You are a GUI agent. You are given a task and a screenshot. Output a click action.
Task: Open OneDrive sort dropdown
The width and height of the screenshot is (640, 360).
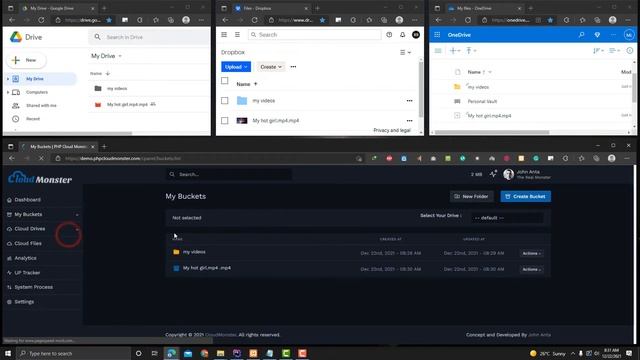(598, 51)
